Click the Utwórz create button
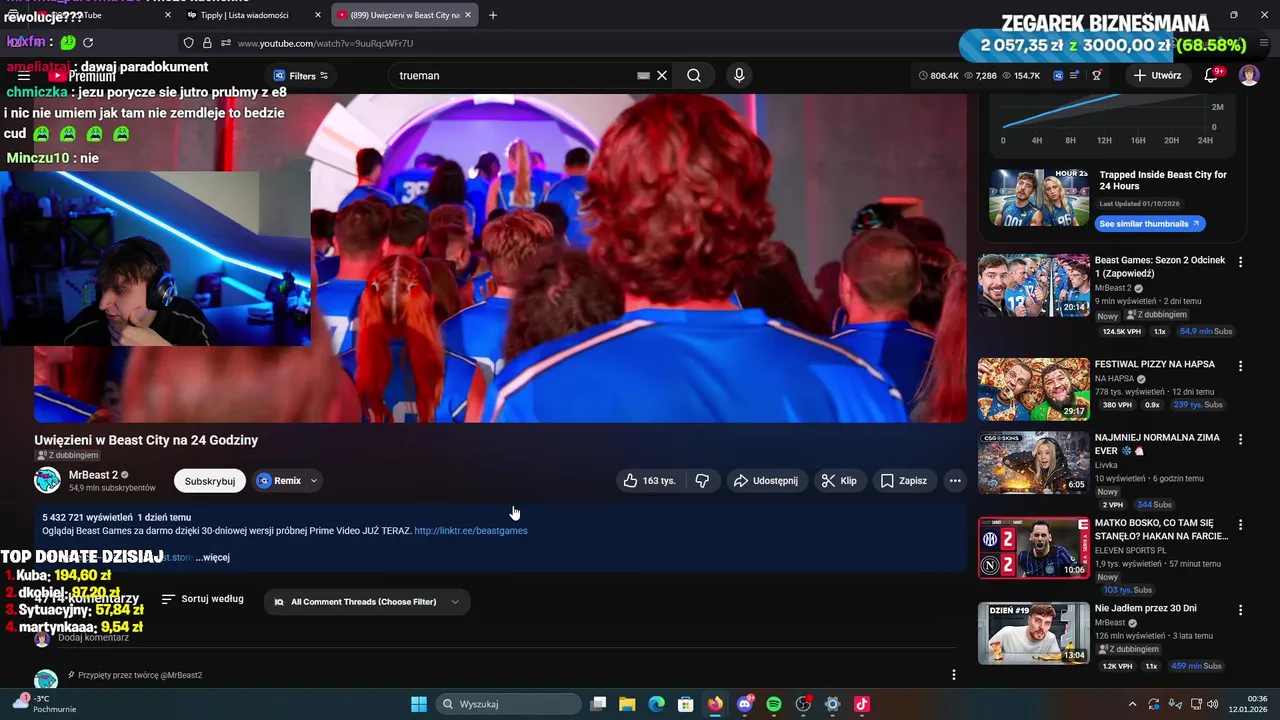 [1157, 76]
